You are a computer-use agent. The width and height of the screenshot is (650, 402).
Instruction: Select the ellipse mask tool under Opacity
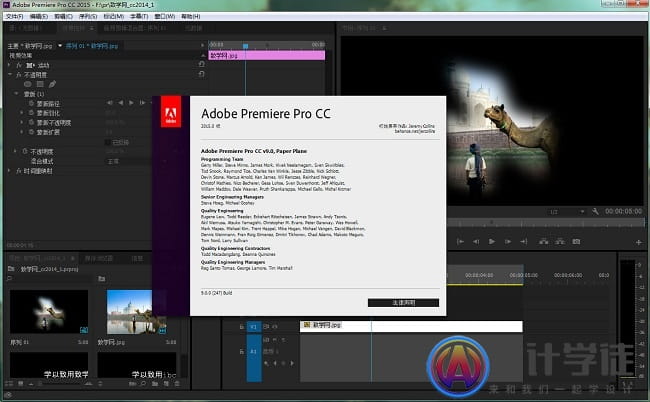pos(27,84)
